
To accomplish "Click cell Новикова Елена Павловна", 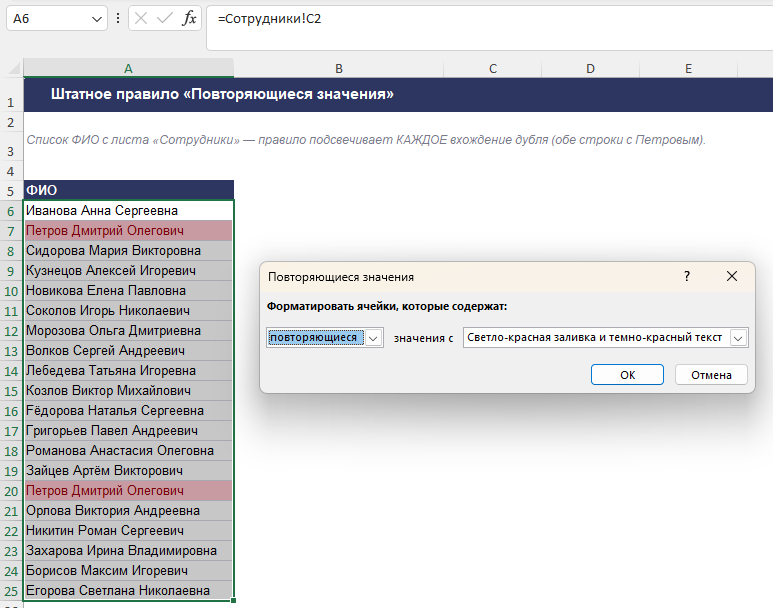I will pyautogui.click(x=128, y=290).
